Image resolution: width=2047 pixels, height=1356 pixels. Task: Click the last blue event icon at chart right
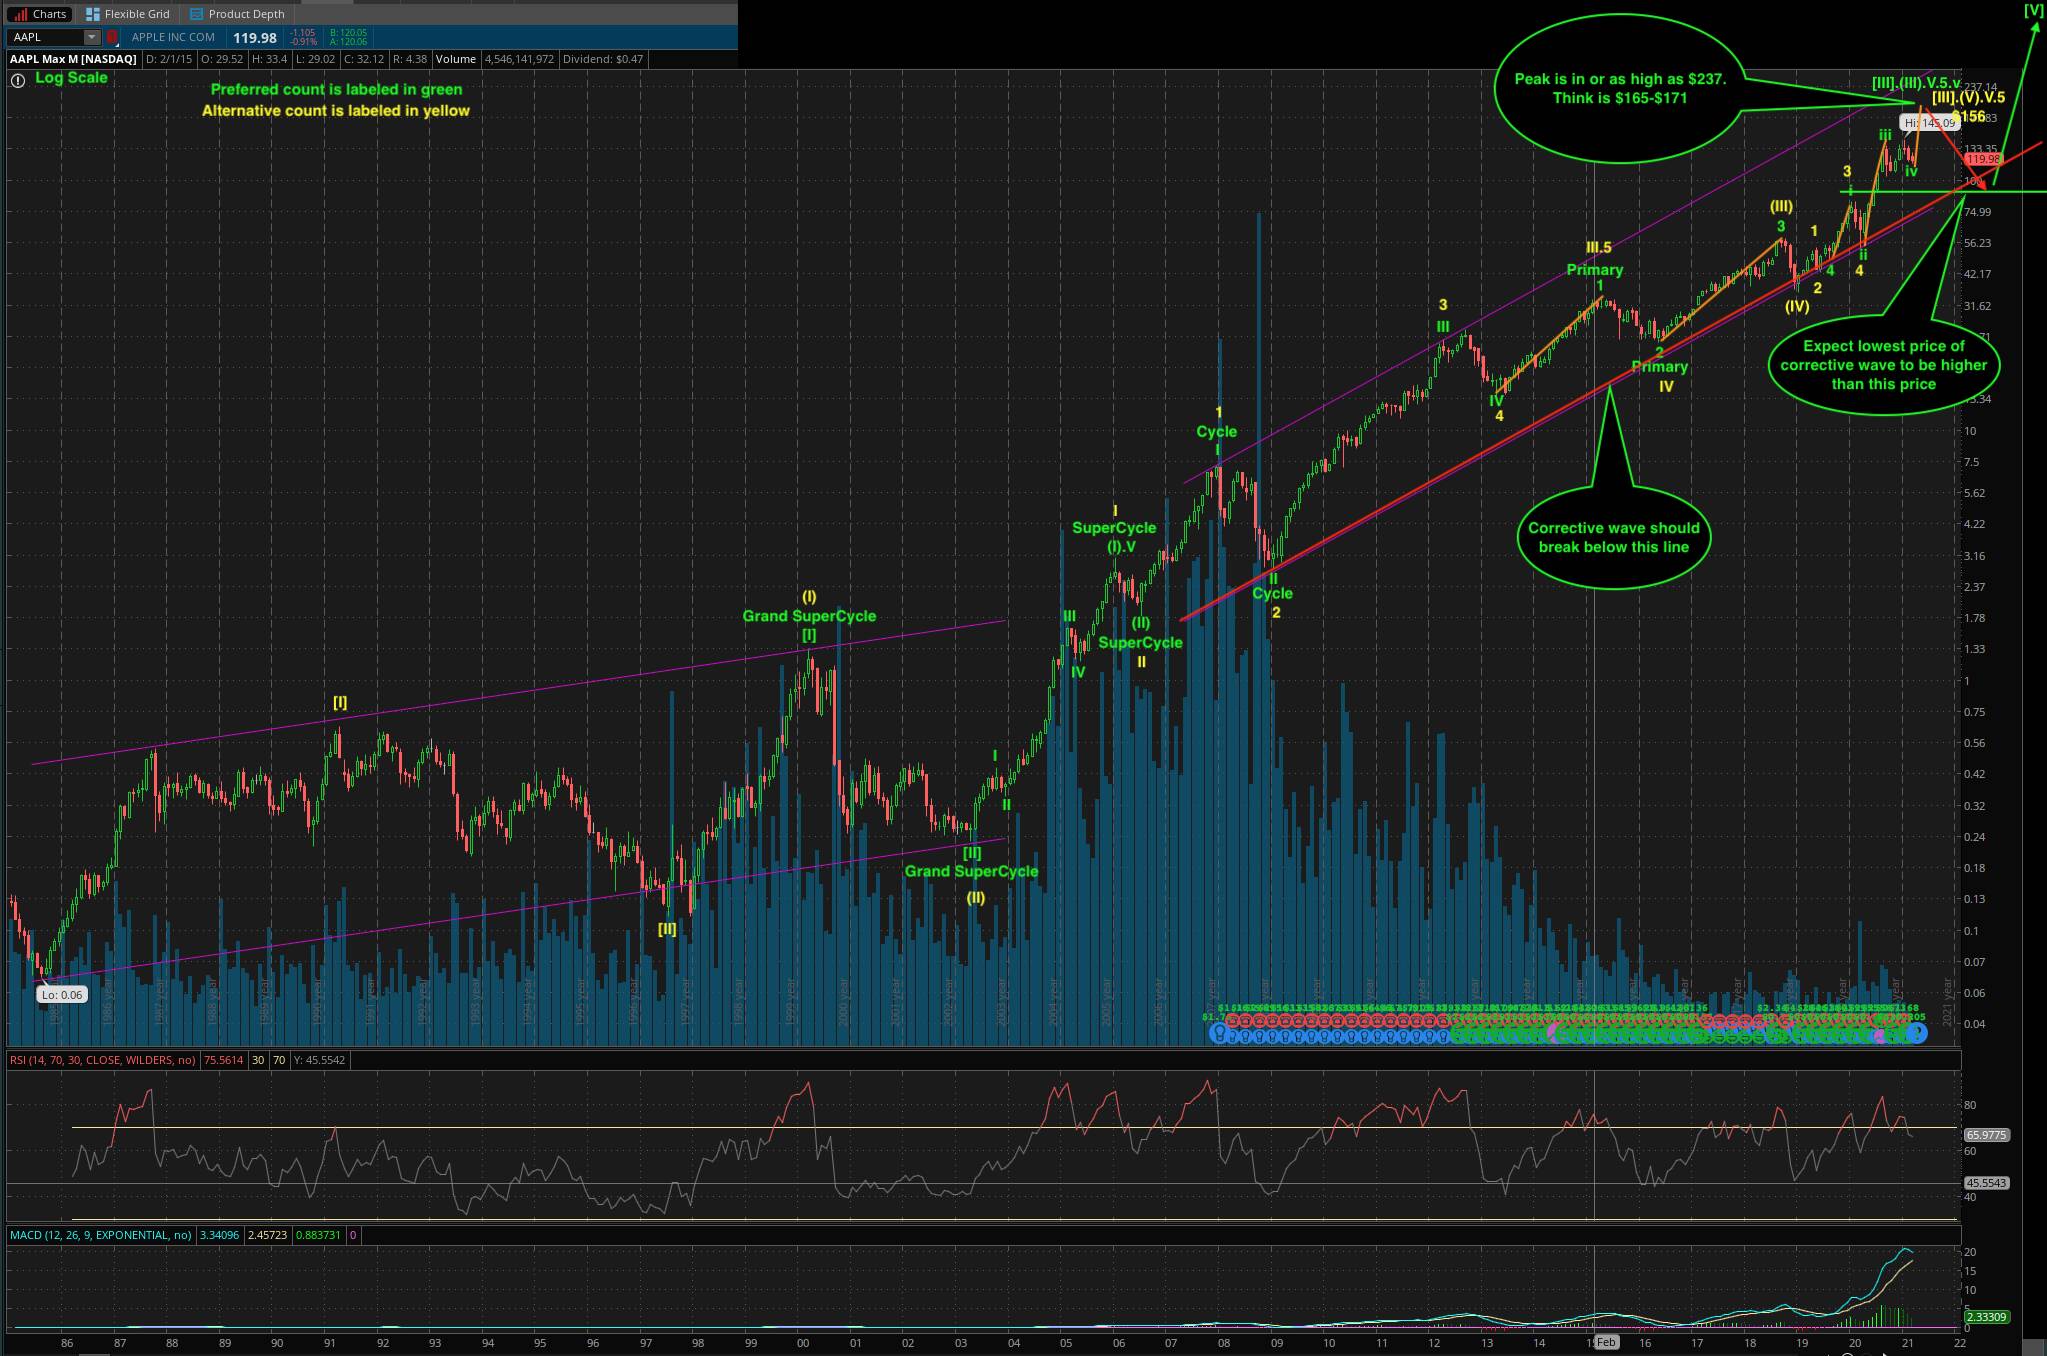point(1917,1034)
